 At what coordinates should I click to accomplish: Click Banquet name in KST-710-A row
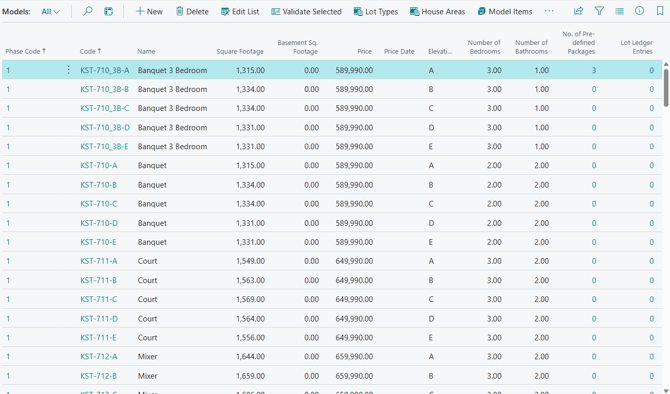152,165
